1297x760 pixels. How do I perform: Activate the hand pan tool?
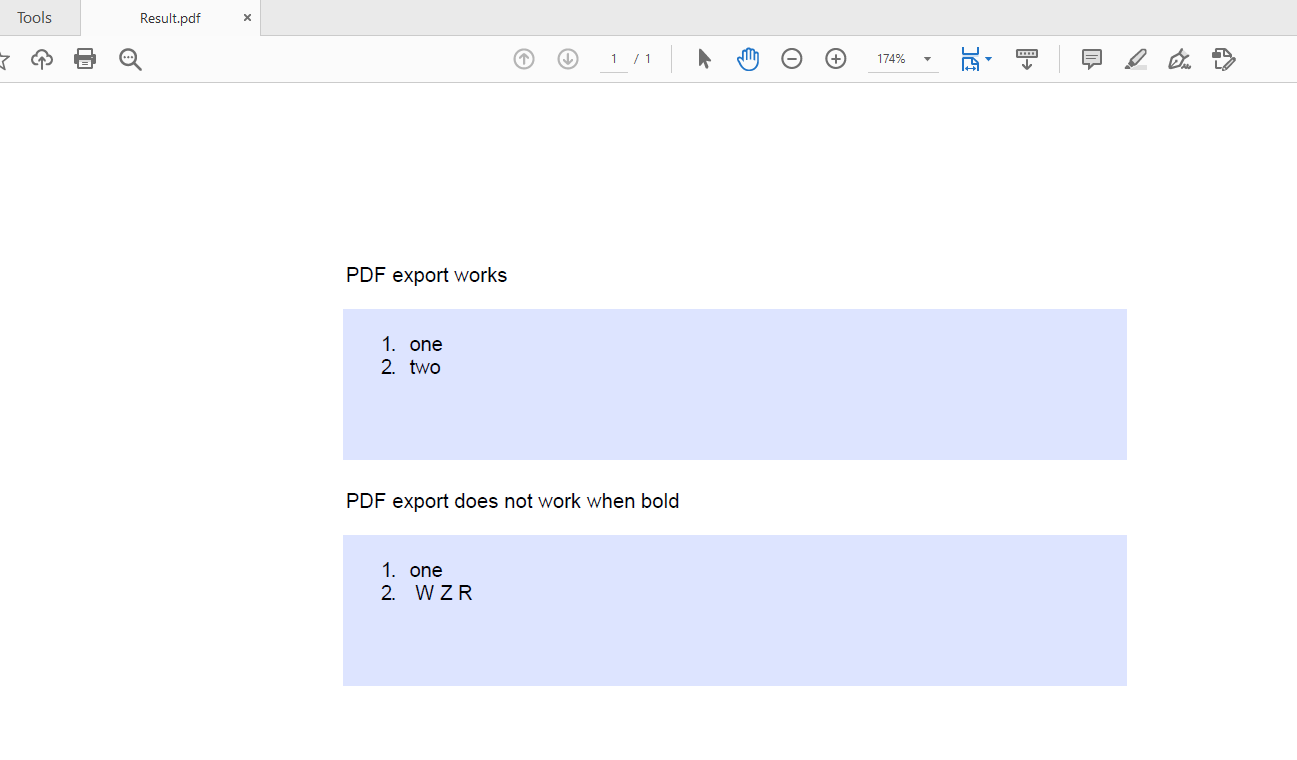tap(748, 59)
